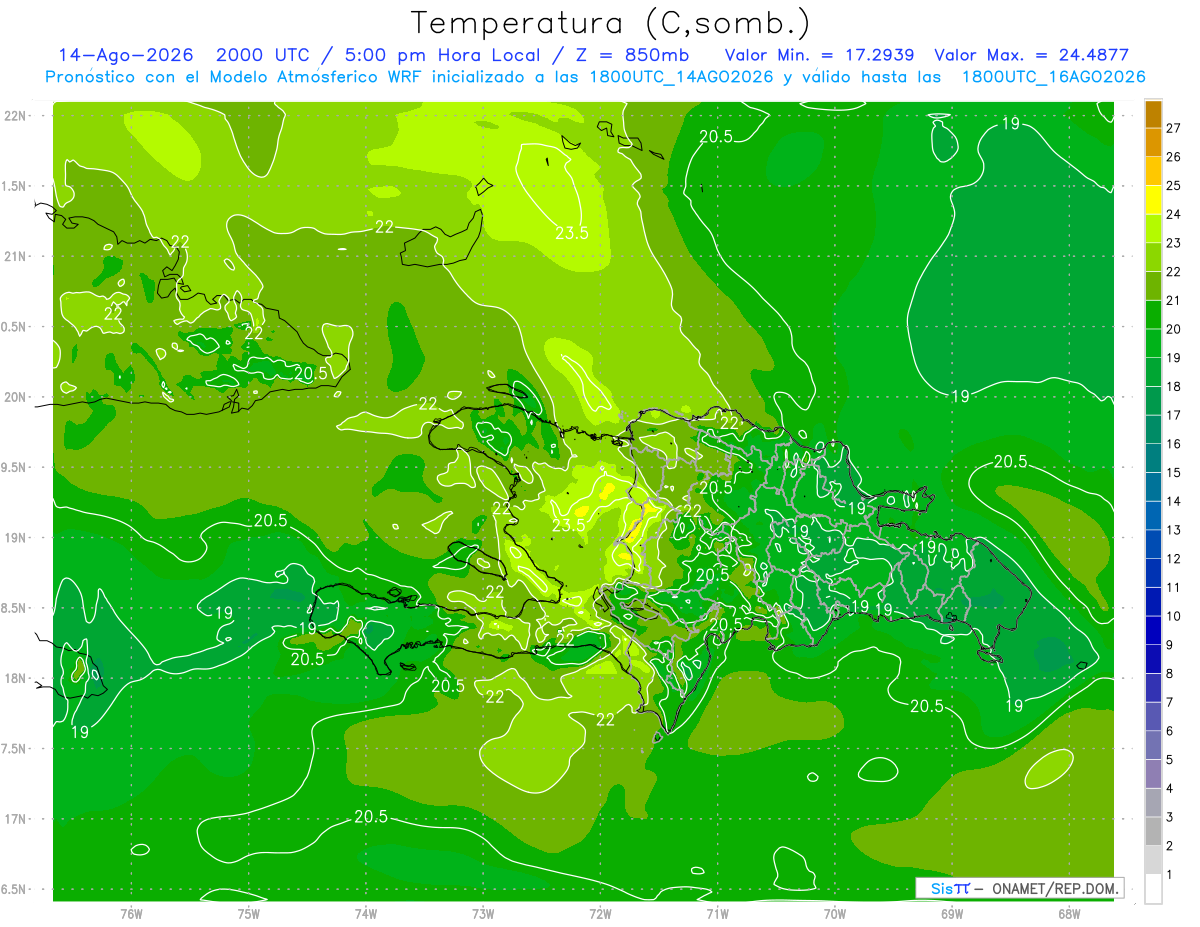Click the '19N' latitude axis label

[15, 538]
